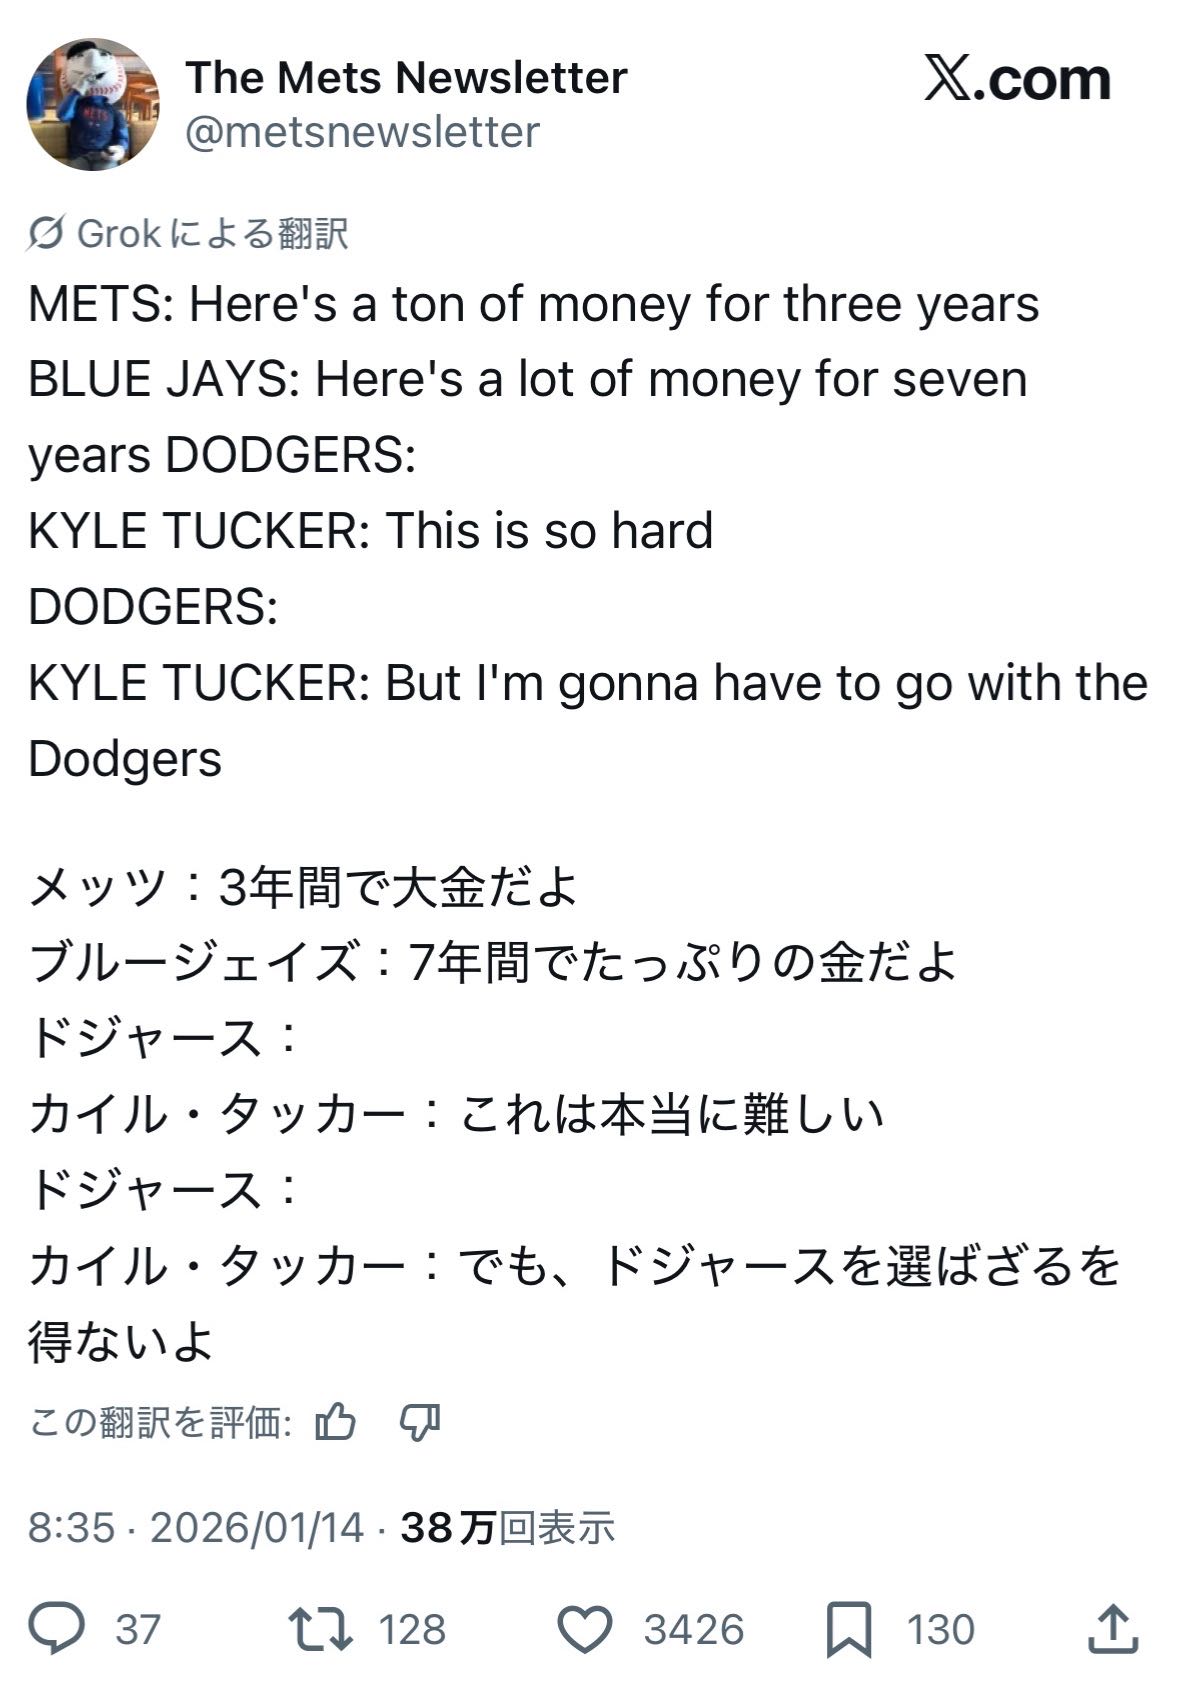Click the 37 replies count
The width and height of the screenshot is (1179, 1688).
click(x=137, y=1629)
